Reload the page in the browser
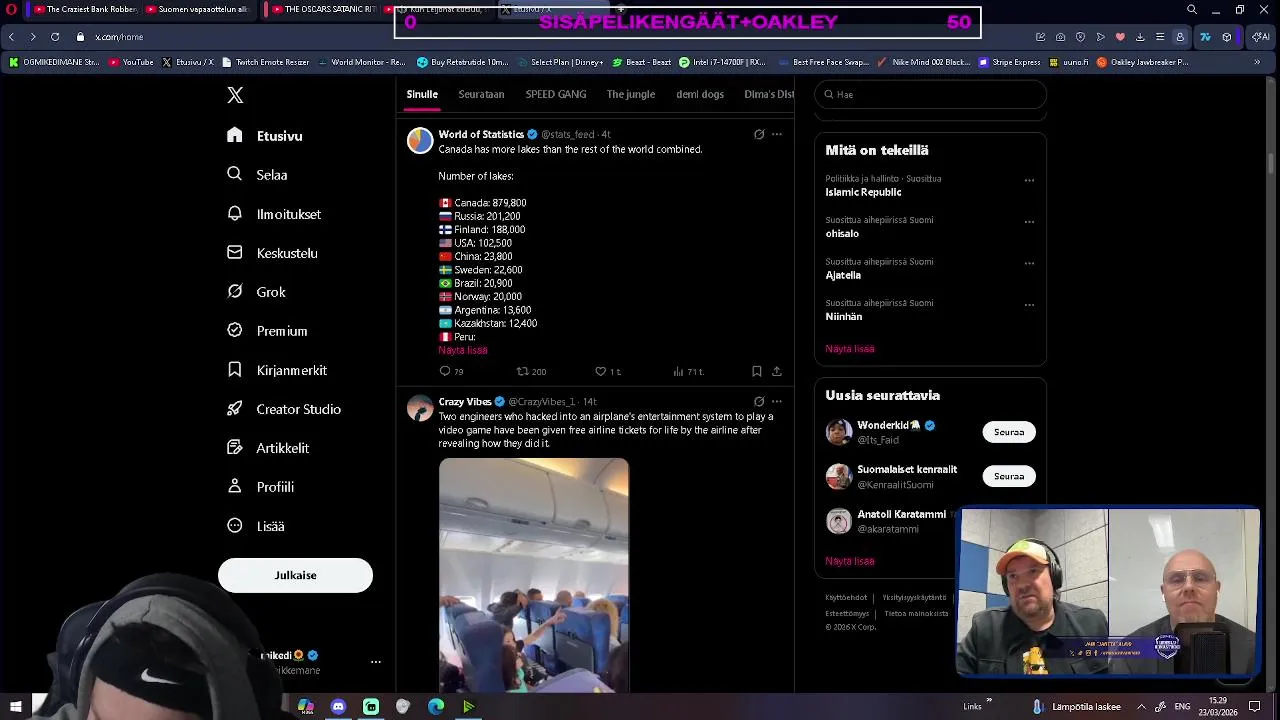 55,37
